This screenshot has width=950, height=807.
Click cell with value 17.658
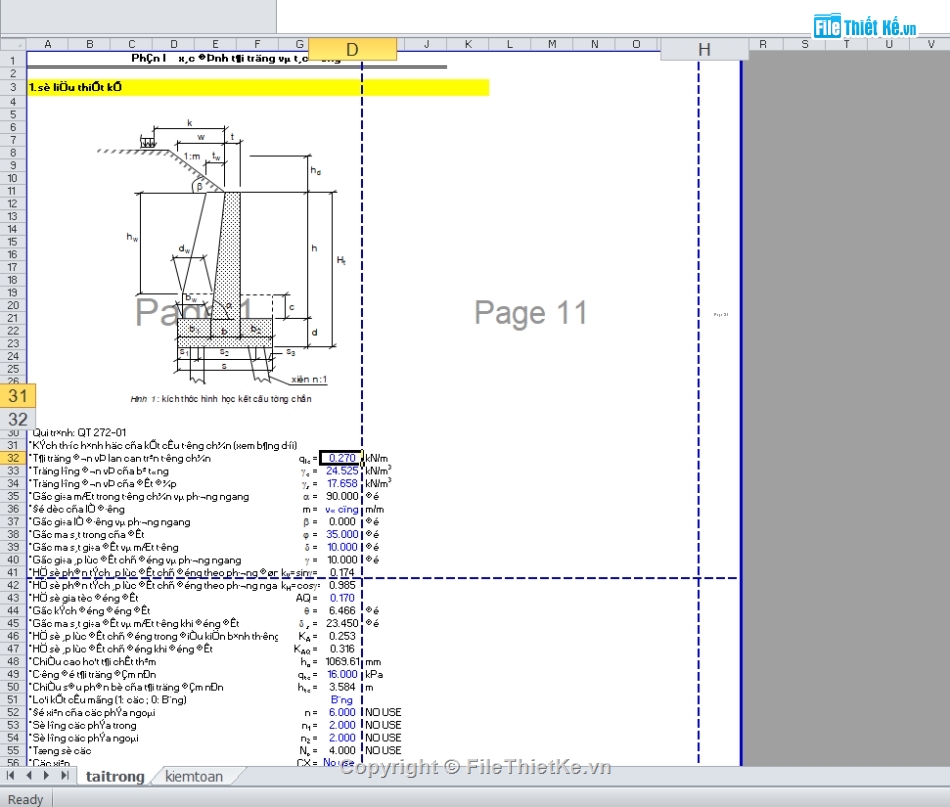340,483
